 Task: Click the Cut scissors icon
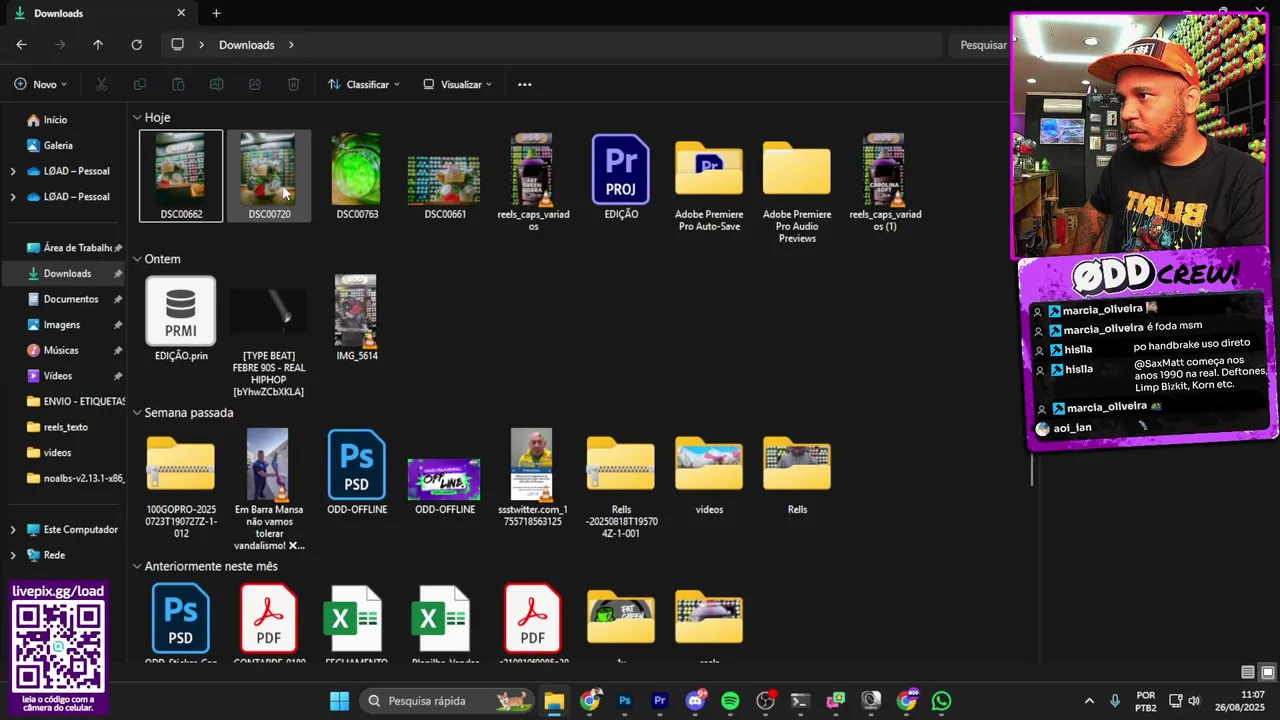(101, 85)
